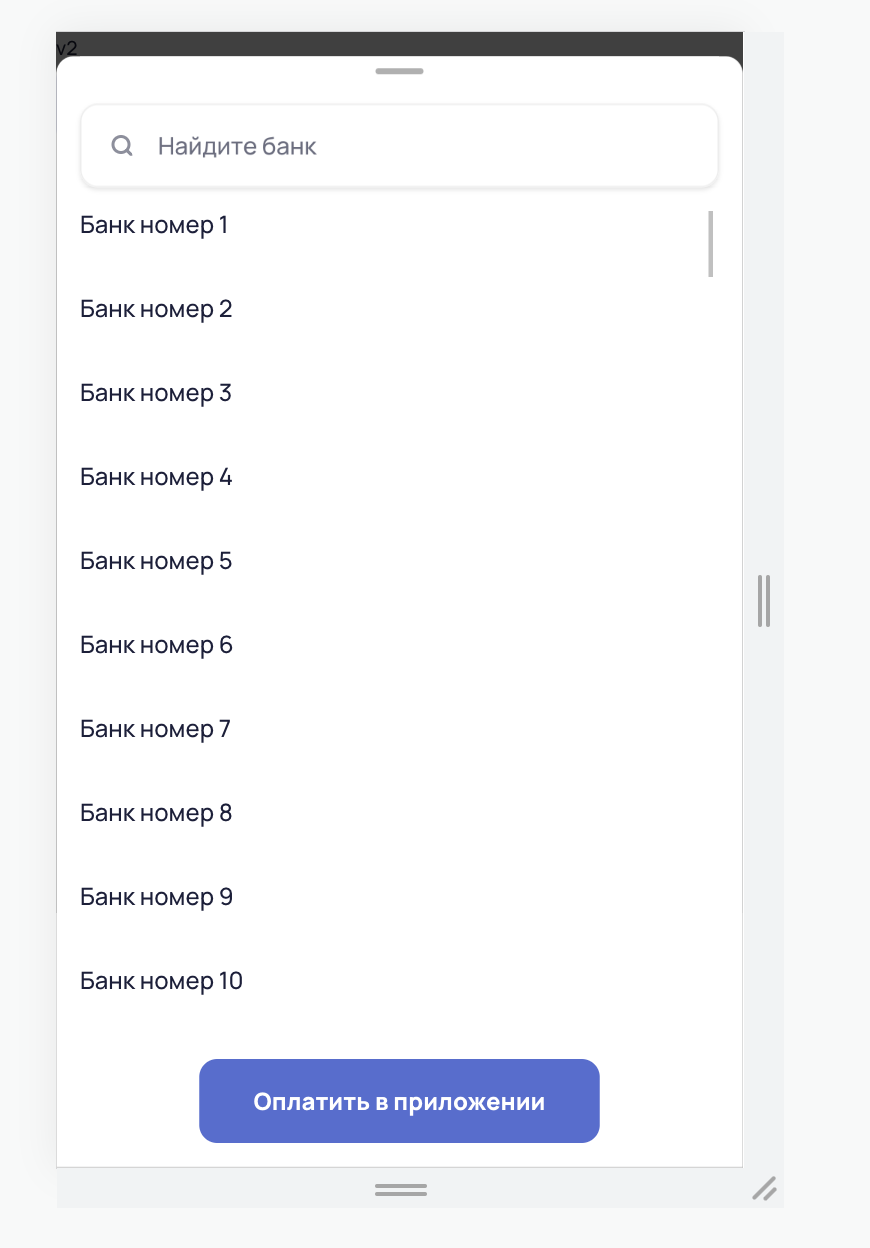Choose Банк номер 6 in the bank list
This screenshot has height=1248, width=870.
click(156, 645)
